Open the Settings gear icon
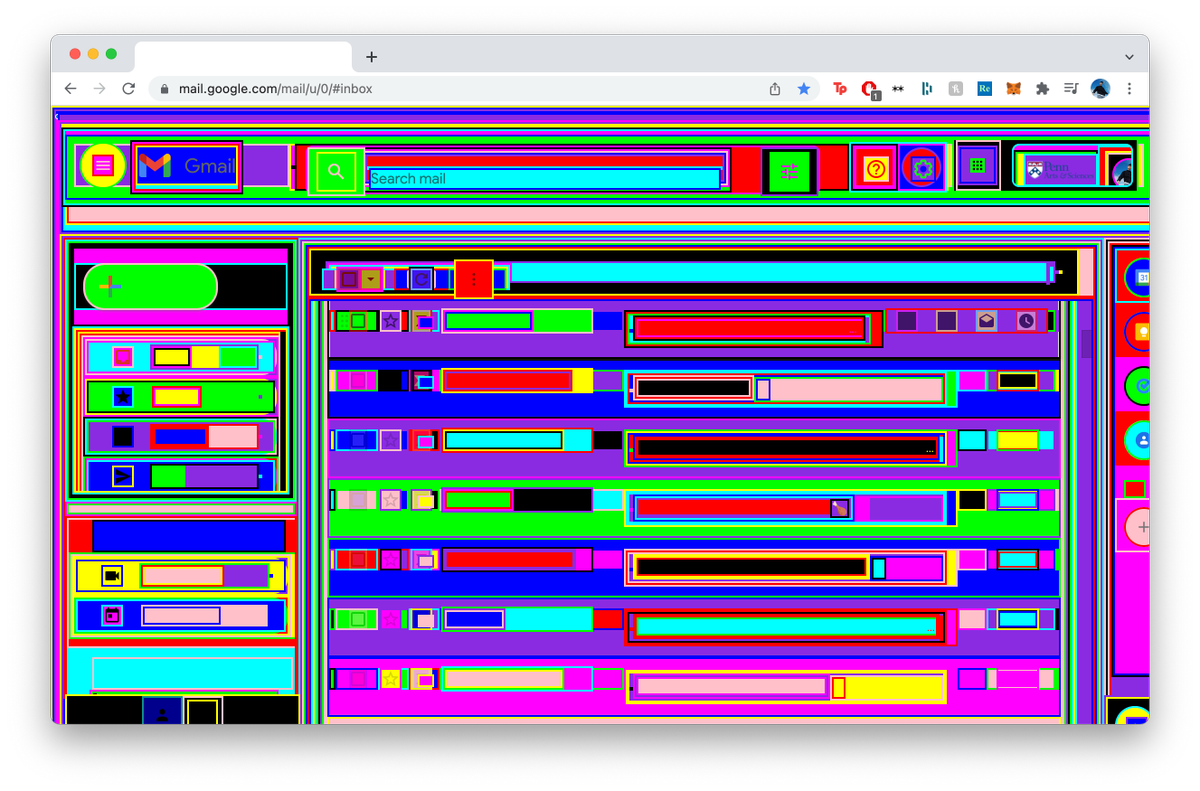This screenshot has height=791, width=1200. coord(921,168)
